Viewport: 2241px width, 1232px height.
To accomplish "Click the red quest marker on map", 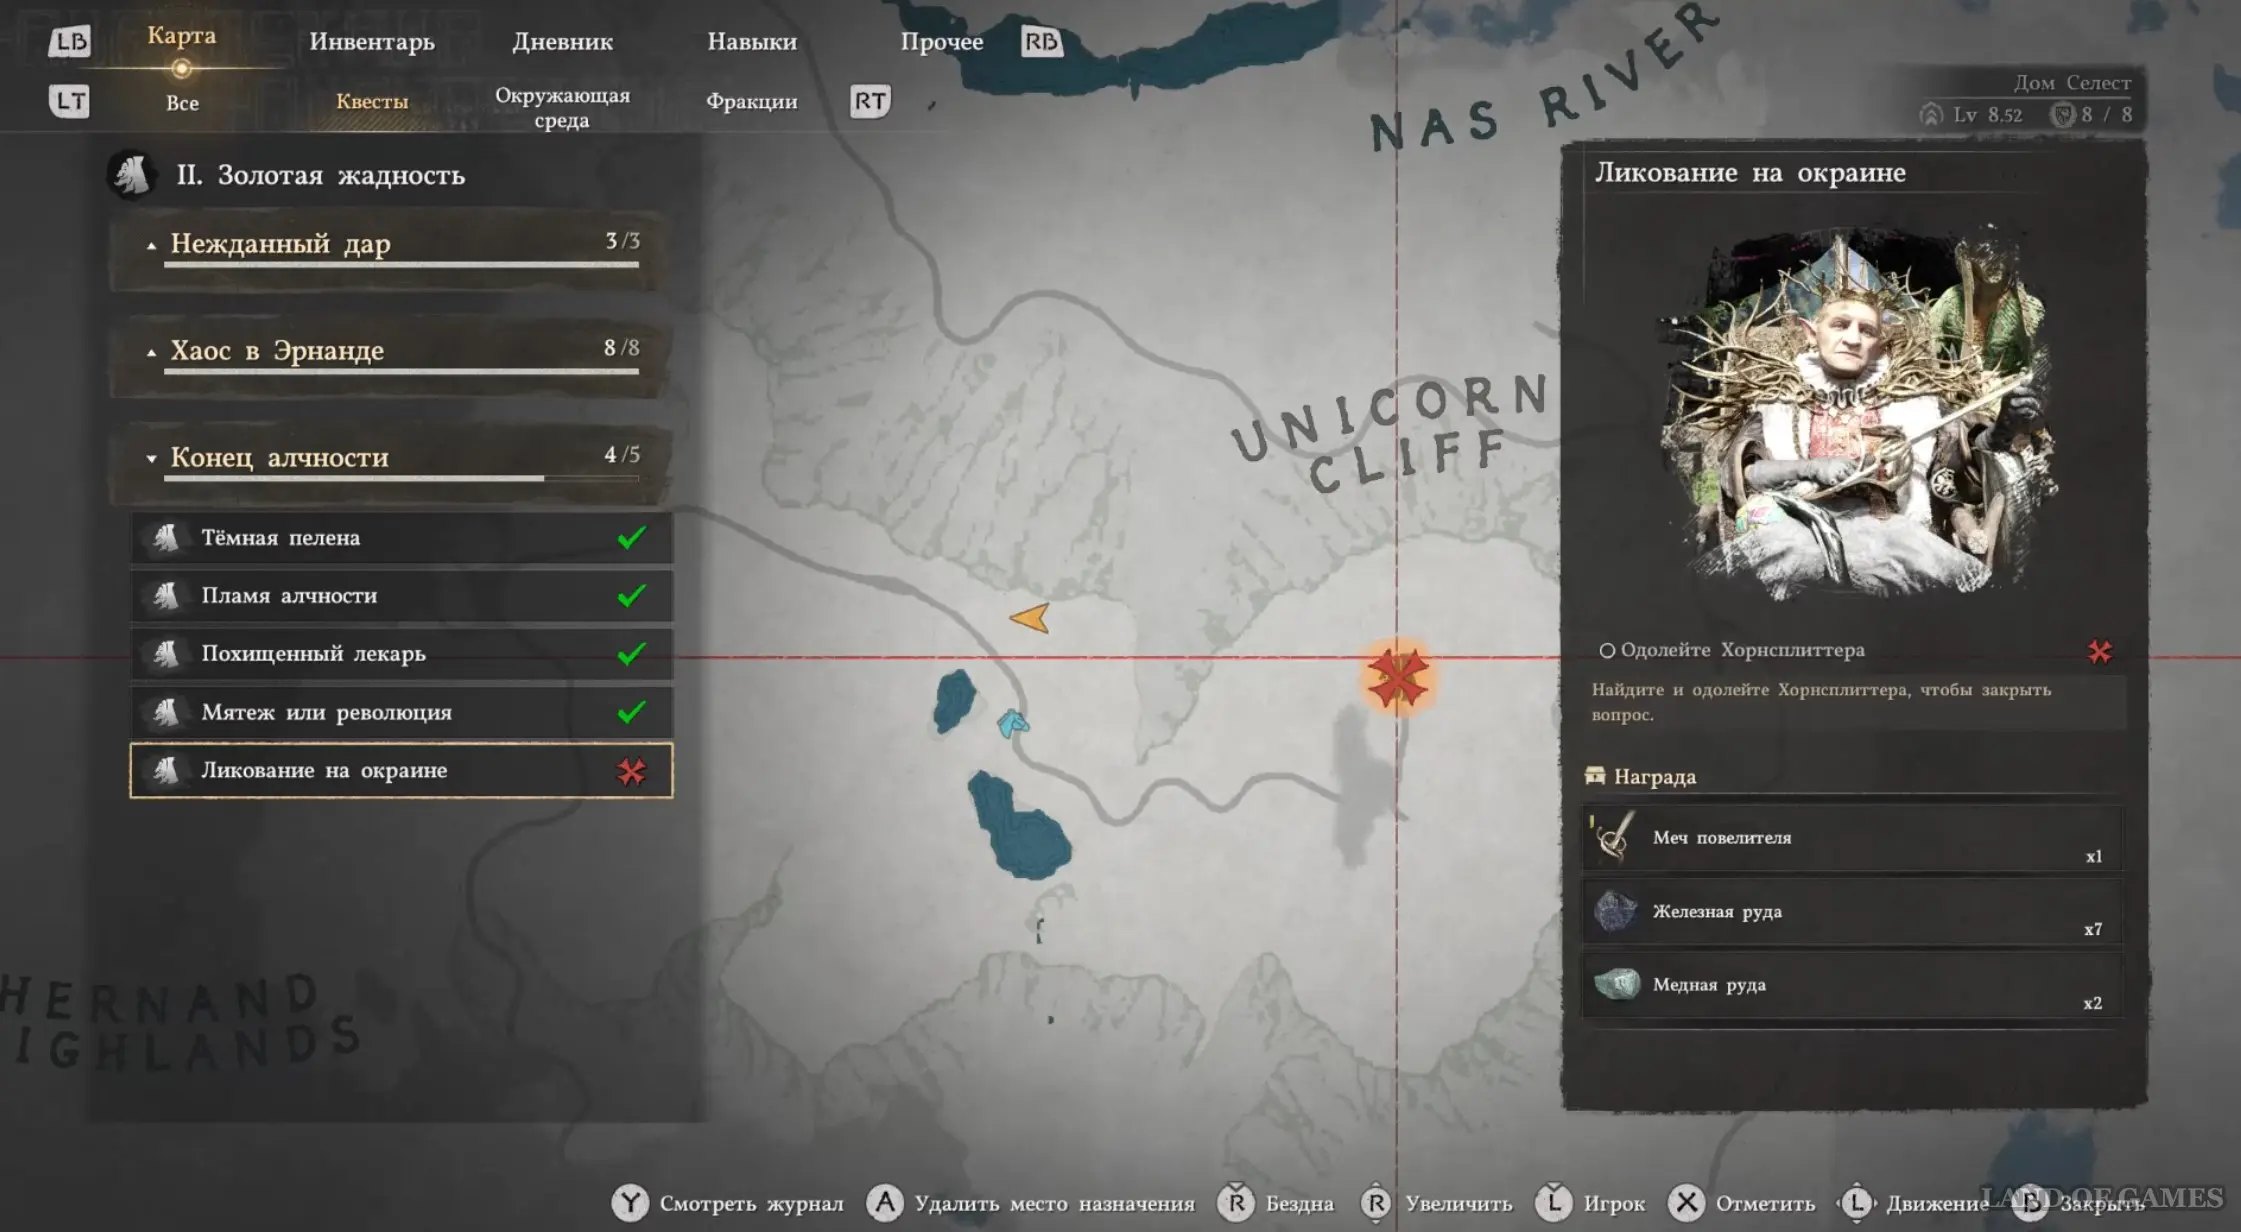I will (1397, 678).
